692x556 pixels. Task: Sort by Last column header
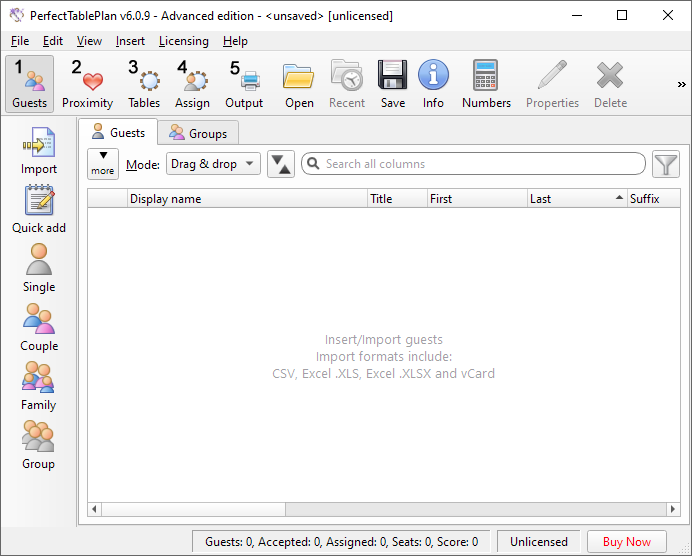tap(577, 199)
